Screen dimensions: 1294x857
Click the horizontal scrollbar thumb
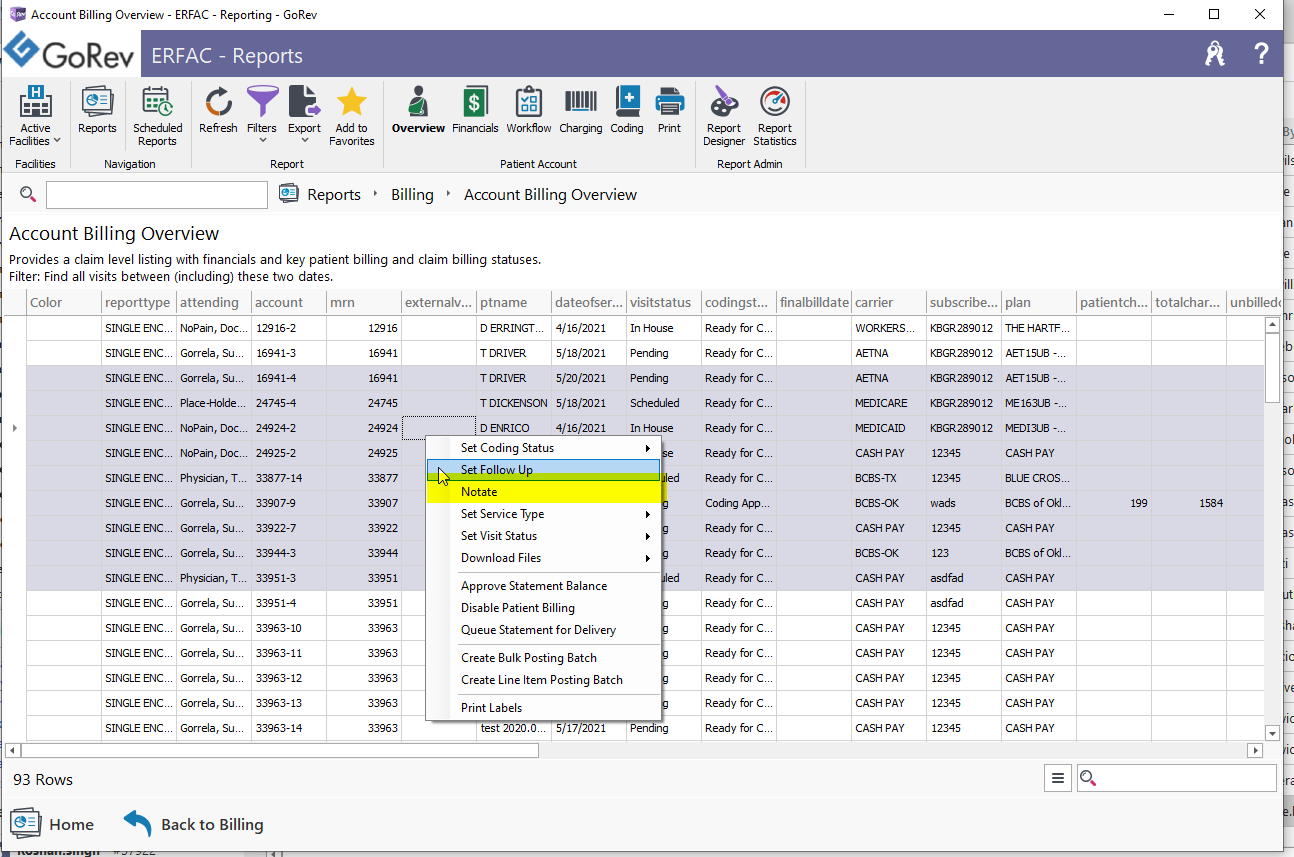coord(280,750)
